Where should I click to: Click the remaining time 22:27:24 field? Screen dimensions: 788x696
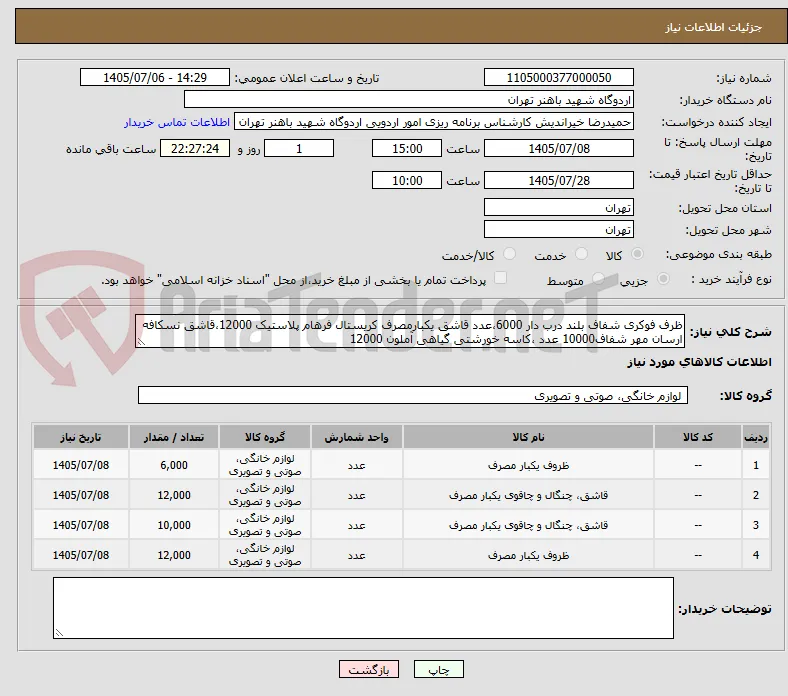click(x=195, y=148)
